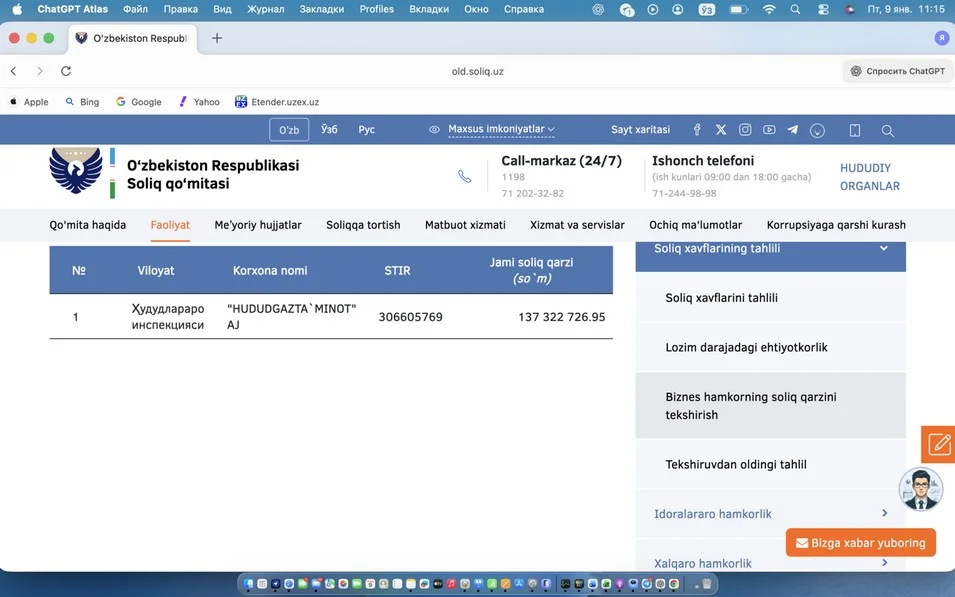Reload the page with the refresh button
This screenshot has height=597, width=955.
[66, 71]
